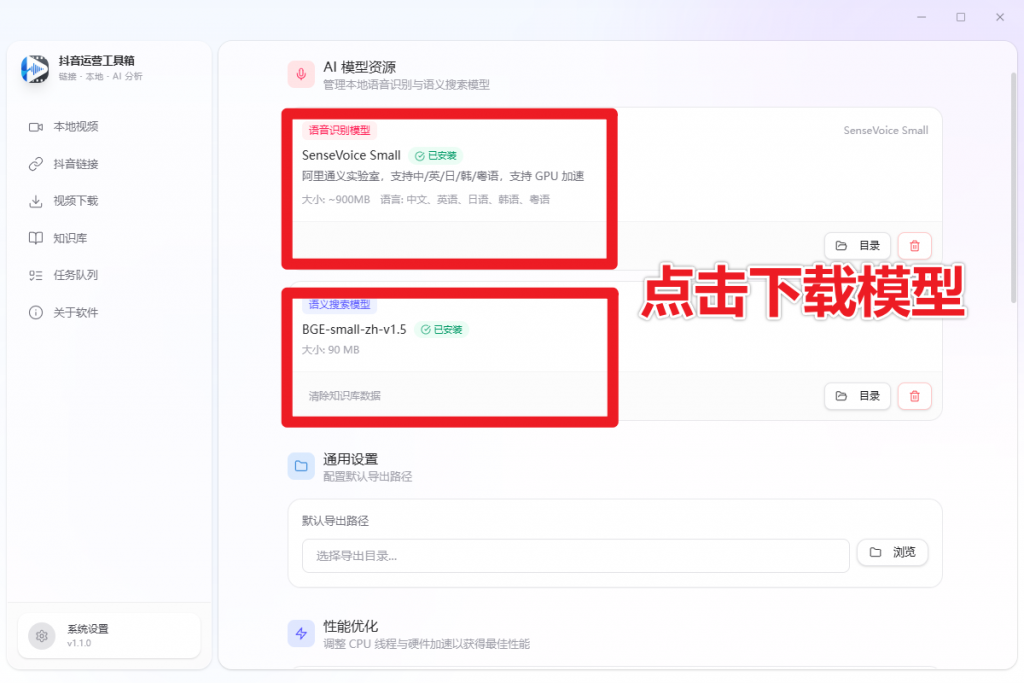Focus the 选择导出目录 path field

point(575,556)
